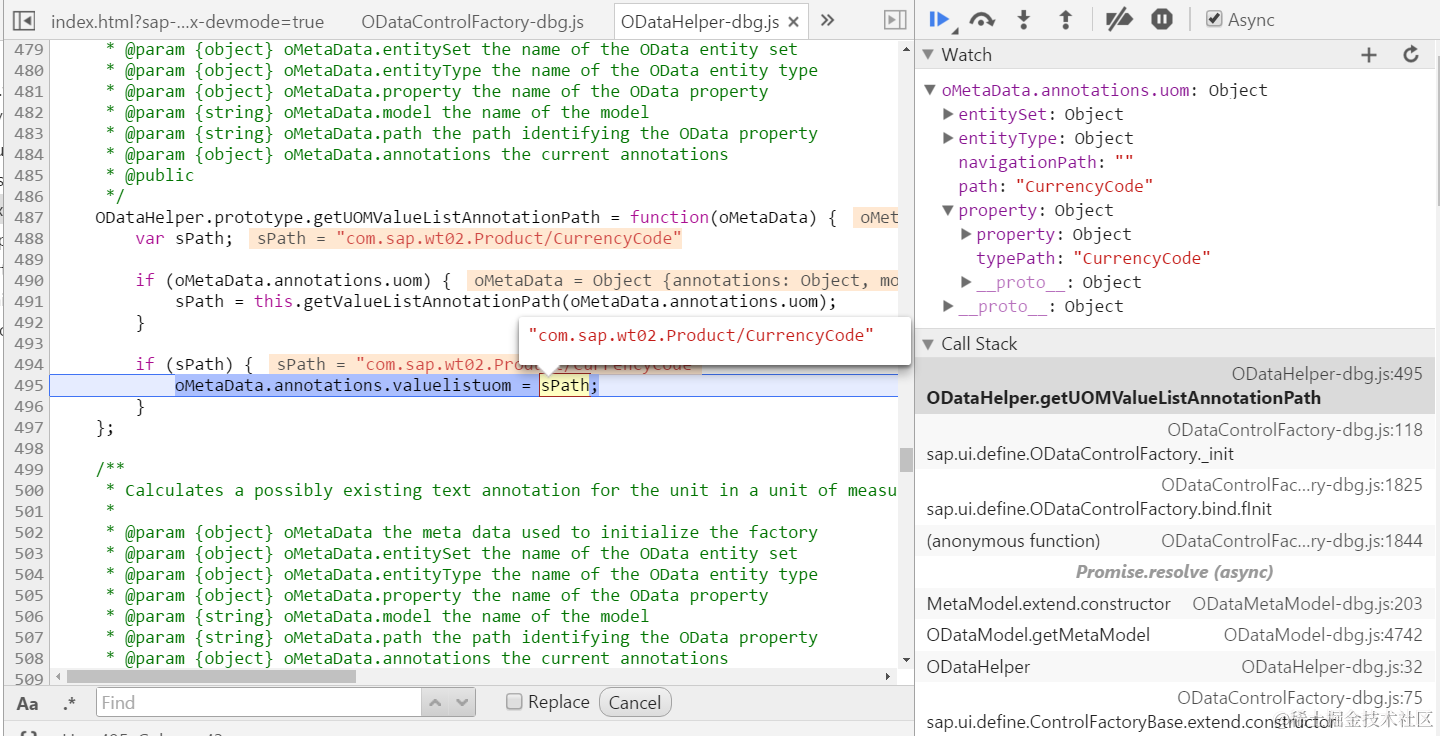Viewport: 1440px width, 736px height.
Task: Toggle pause on exceptions icon
Action: point(1161,19)
